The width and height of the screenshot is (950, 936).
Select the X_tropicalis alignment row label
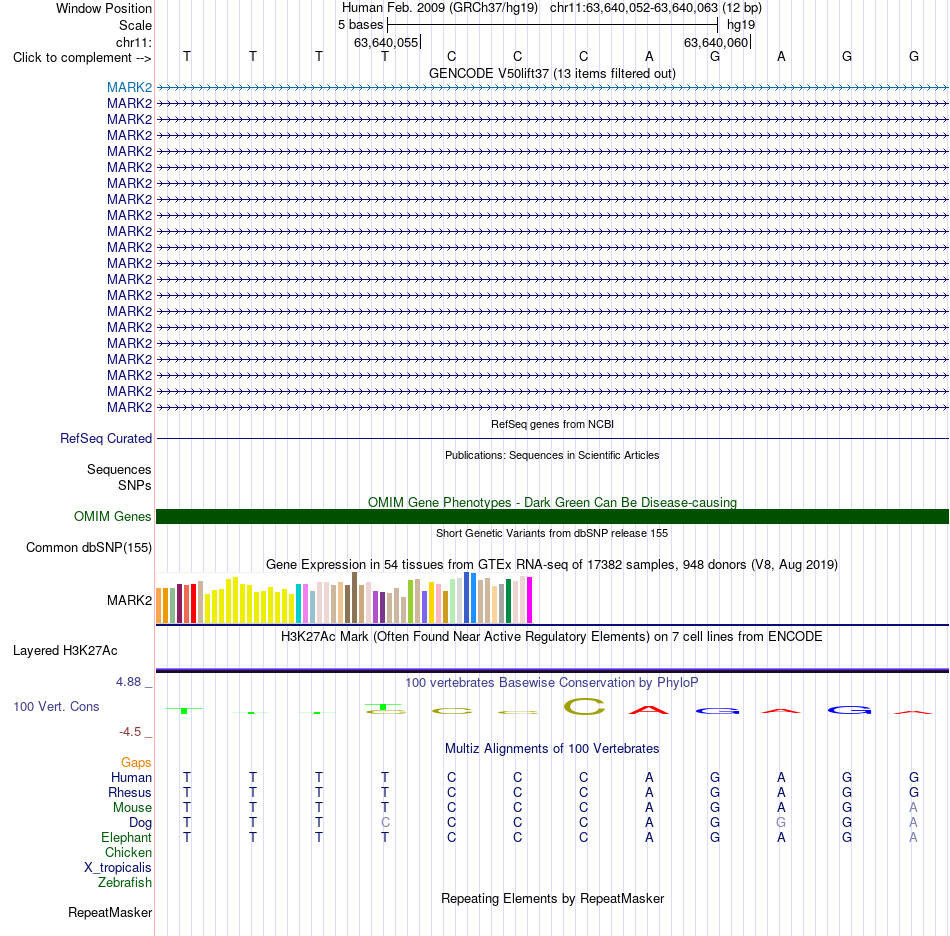[x=118, y=868]
